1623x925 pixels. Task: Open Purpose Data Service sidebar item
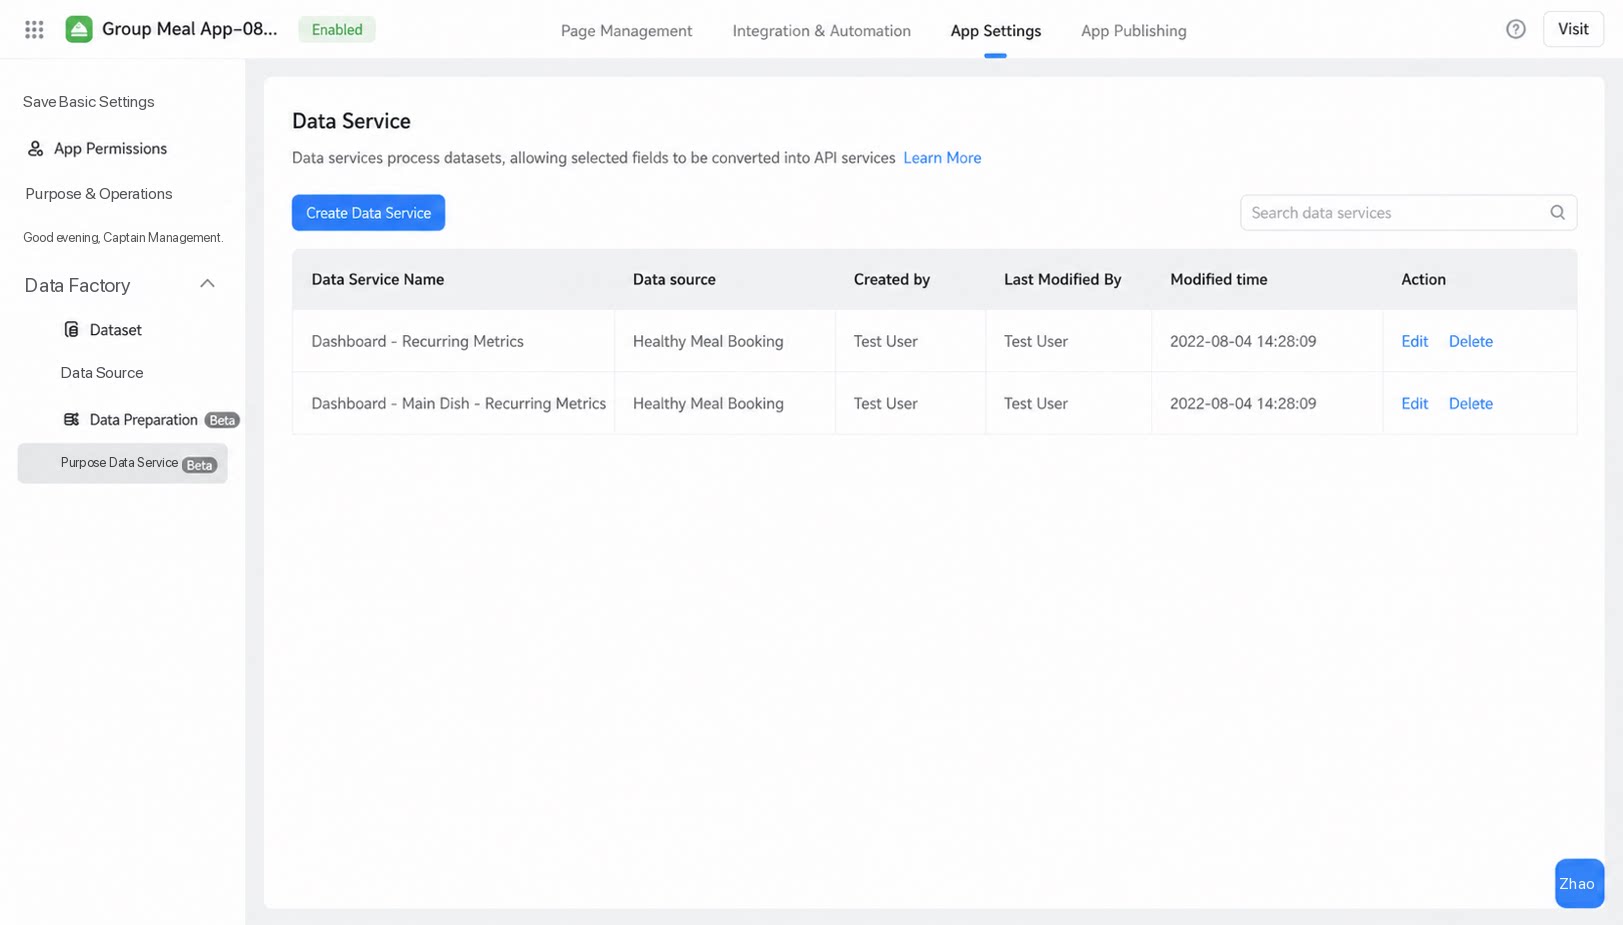(122, 464)
